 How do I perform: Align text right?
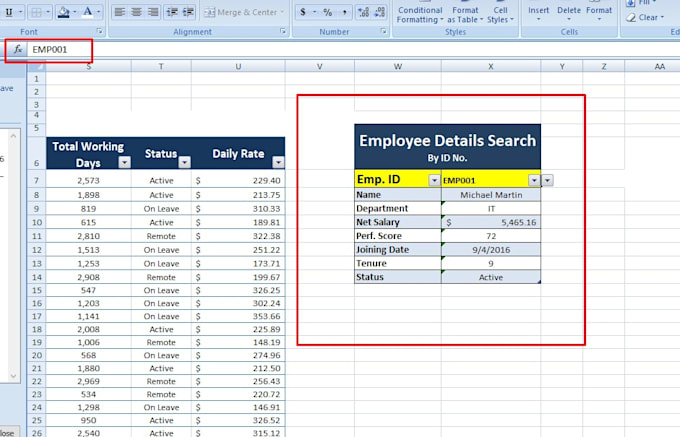click(x=153, y=12)
